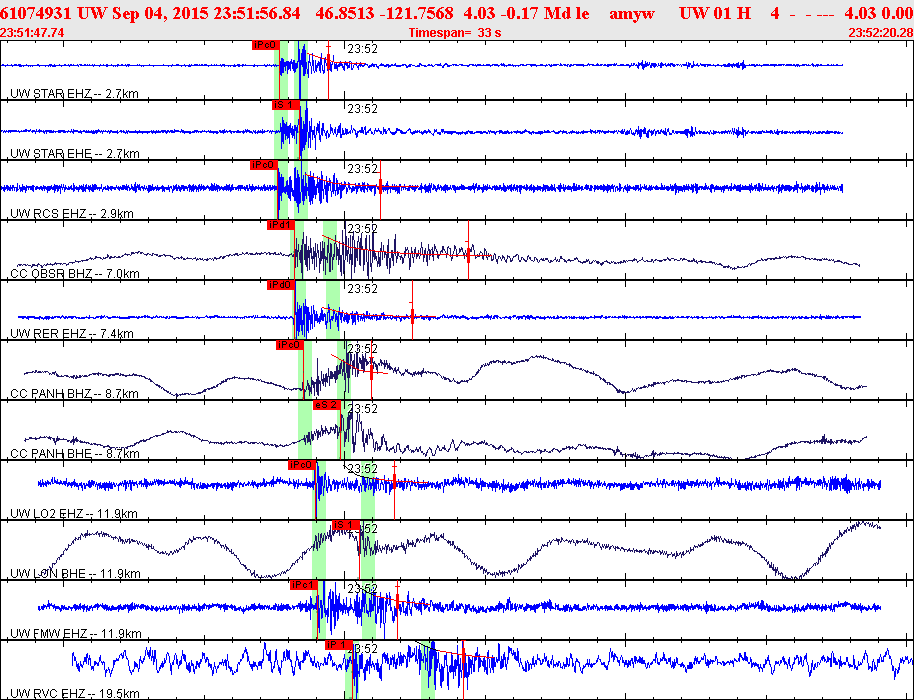Click the end time '23:52:20.28' in header
Screen dimensions: 914x700
881,33
